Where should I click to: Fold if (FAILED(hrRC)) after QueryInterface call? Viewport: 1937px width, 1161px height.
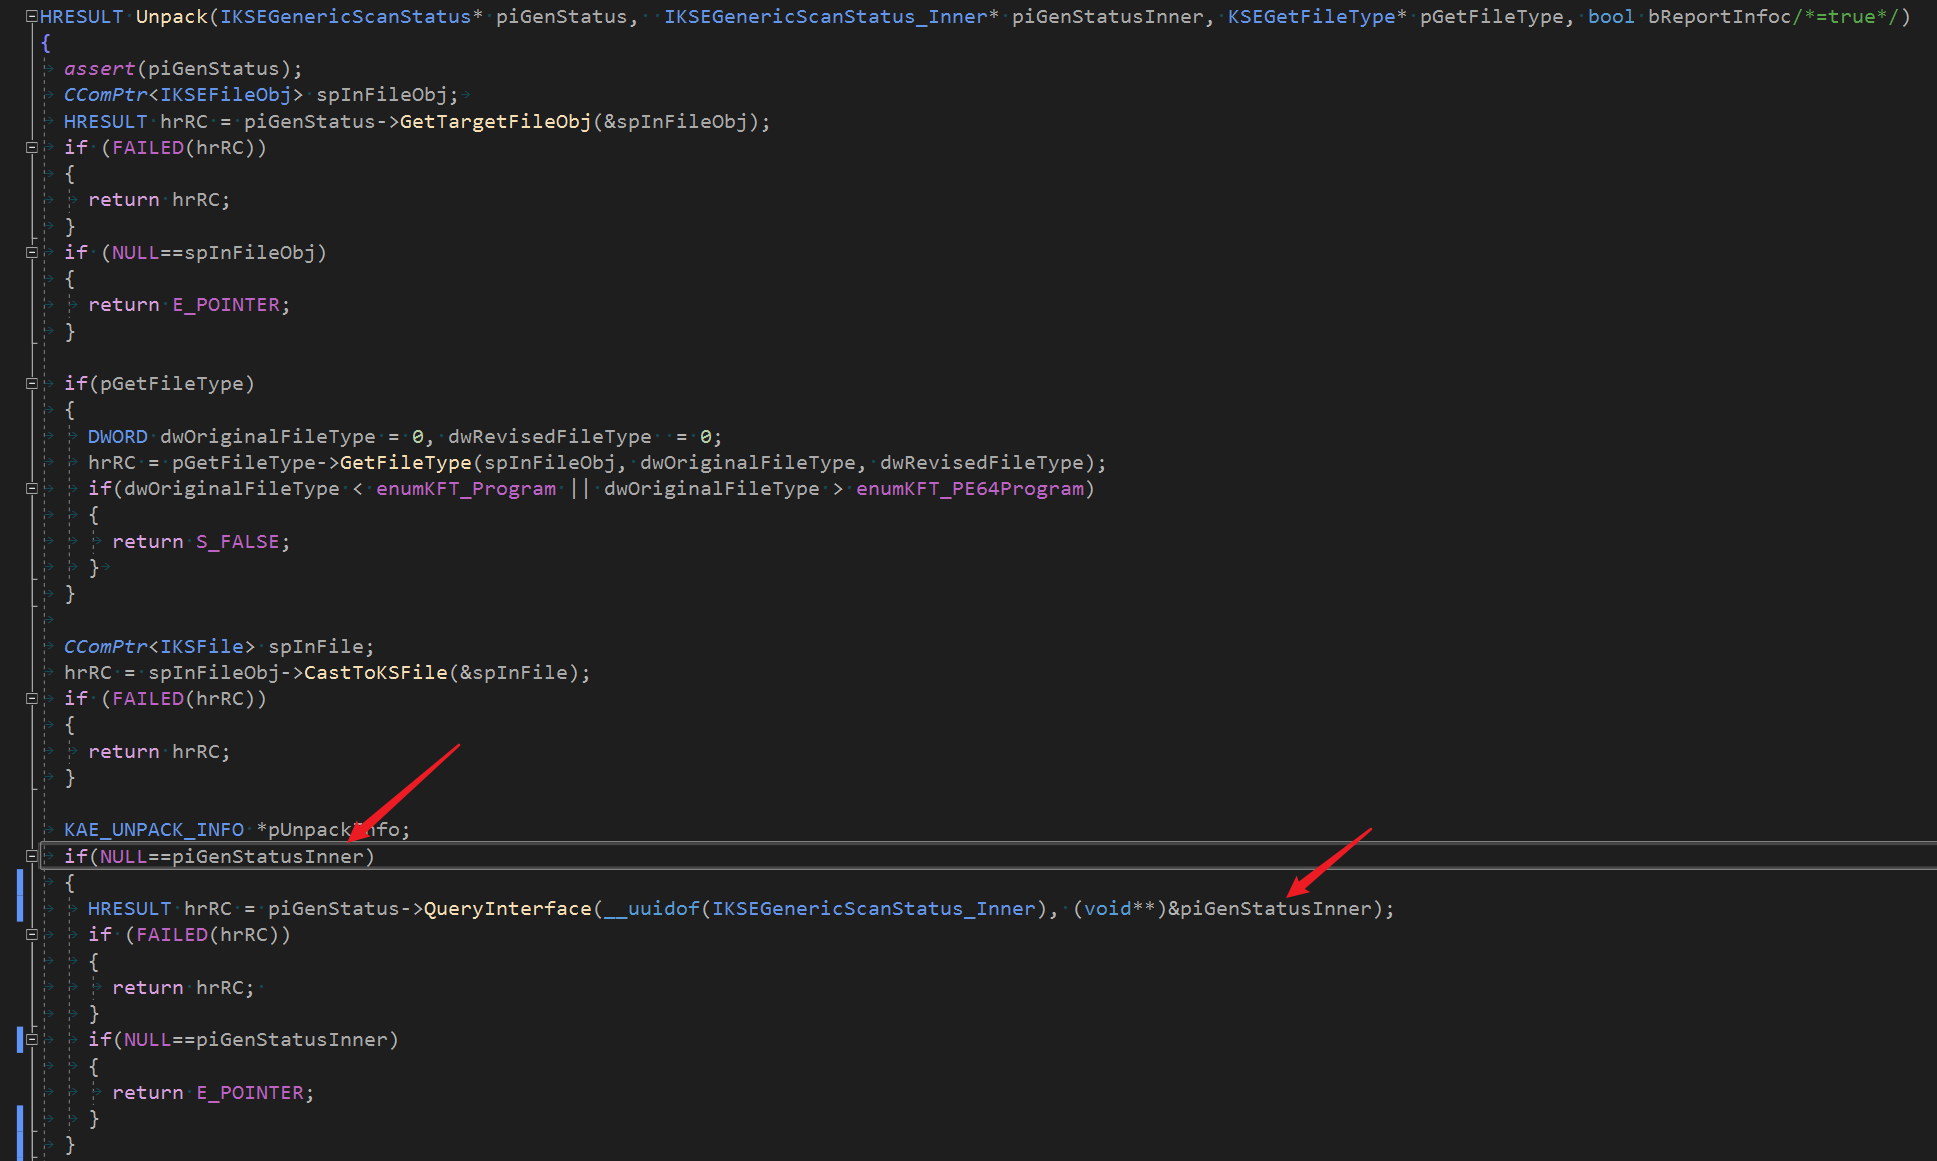[32, 935]
